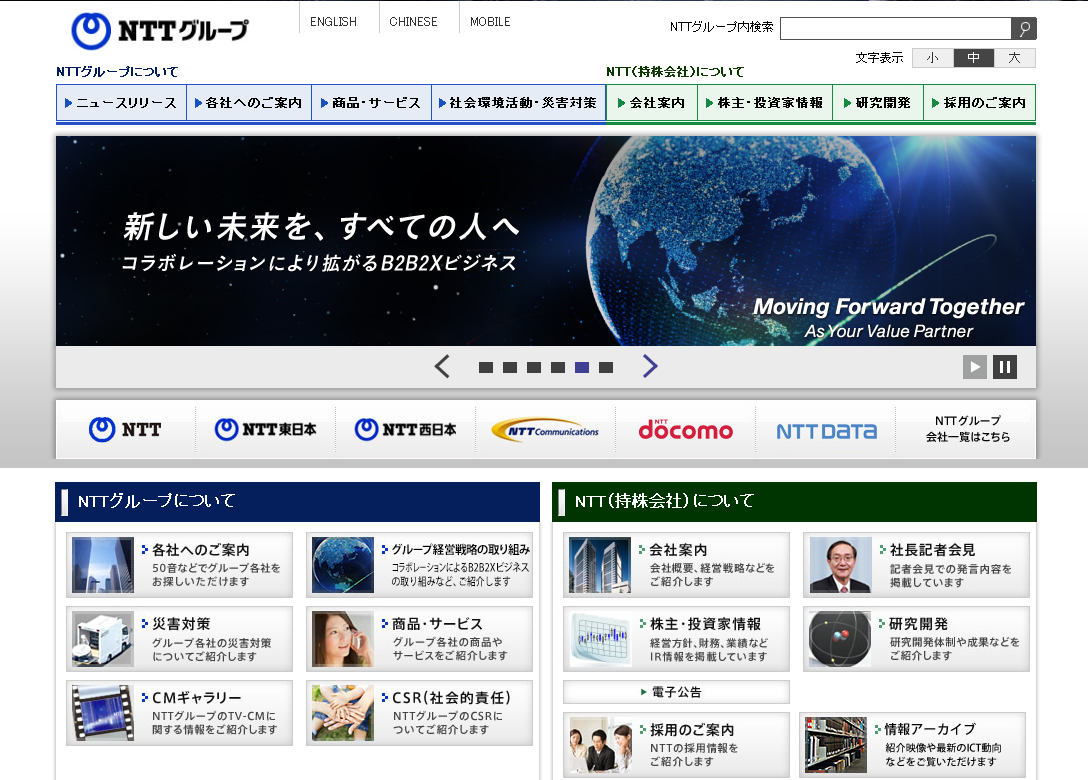Image resolution: width=1088 pixels, height=780 pixels.
Task: Open the 災害対策 card
Action: (x=180, y=639)
